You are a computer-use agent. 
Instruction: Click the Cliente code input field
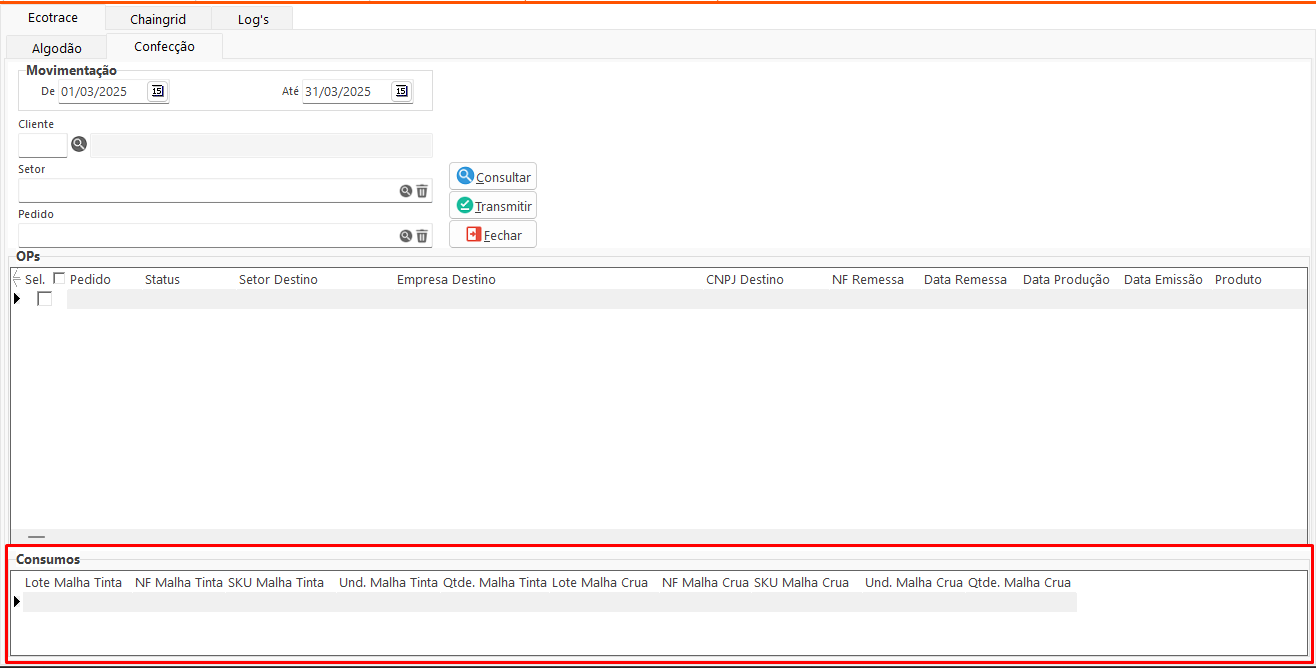click(x=42, y=145)
